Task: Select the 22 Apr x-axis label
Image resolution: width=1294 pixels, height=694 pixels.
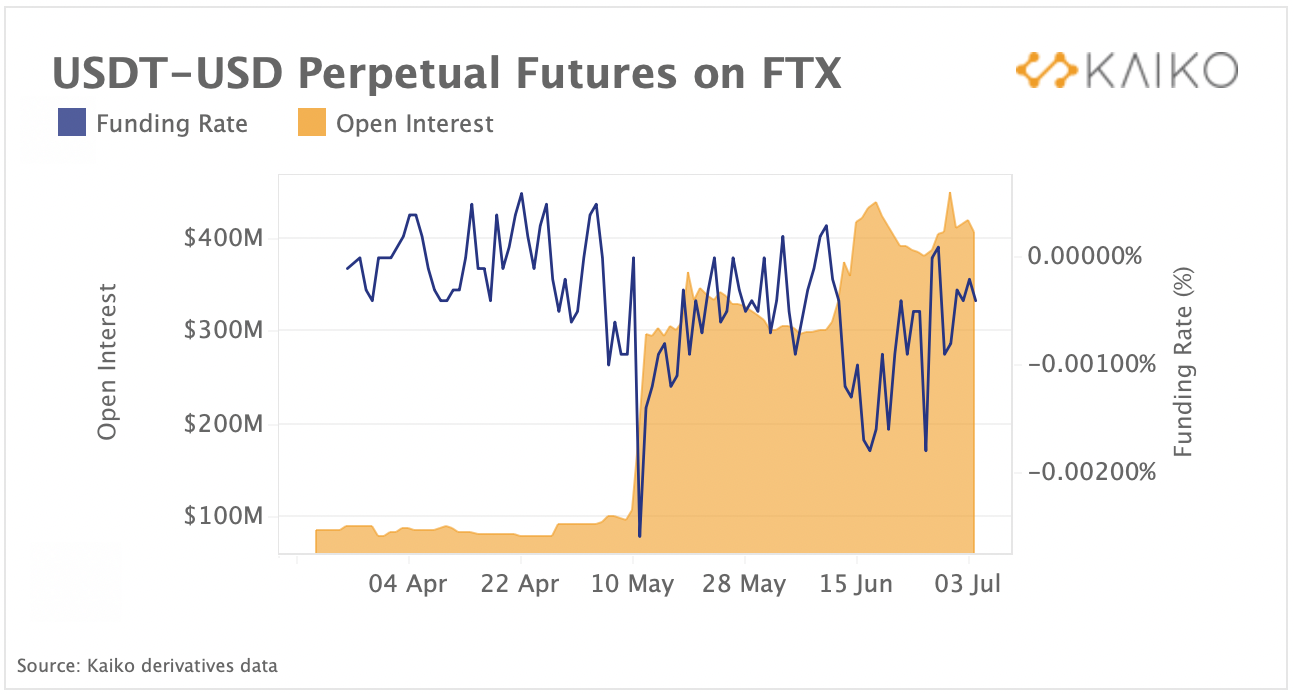Action: (x=520, y=584)
